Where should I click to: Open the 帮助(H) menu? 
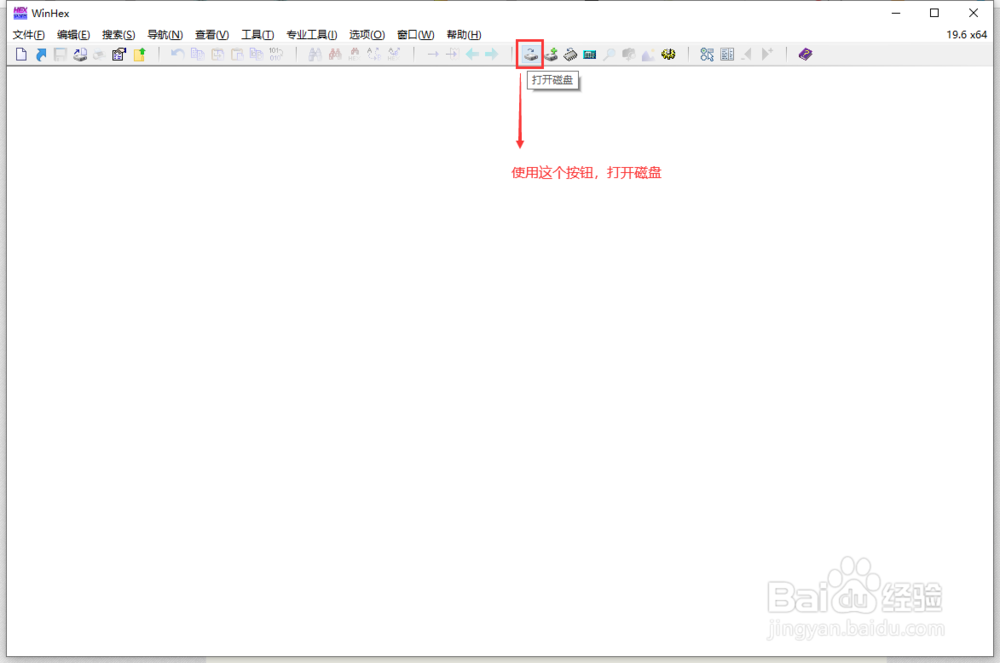[x=464, y=35]
